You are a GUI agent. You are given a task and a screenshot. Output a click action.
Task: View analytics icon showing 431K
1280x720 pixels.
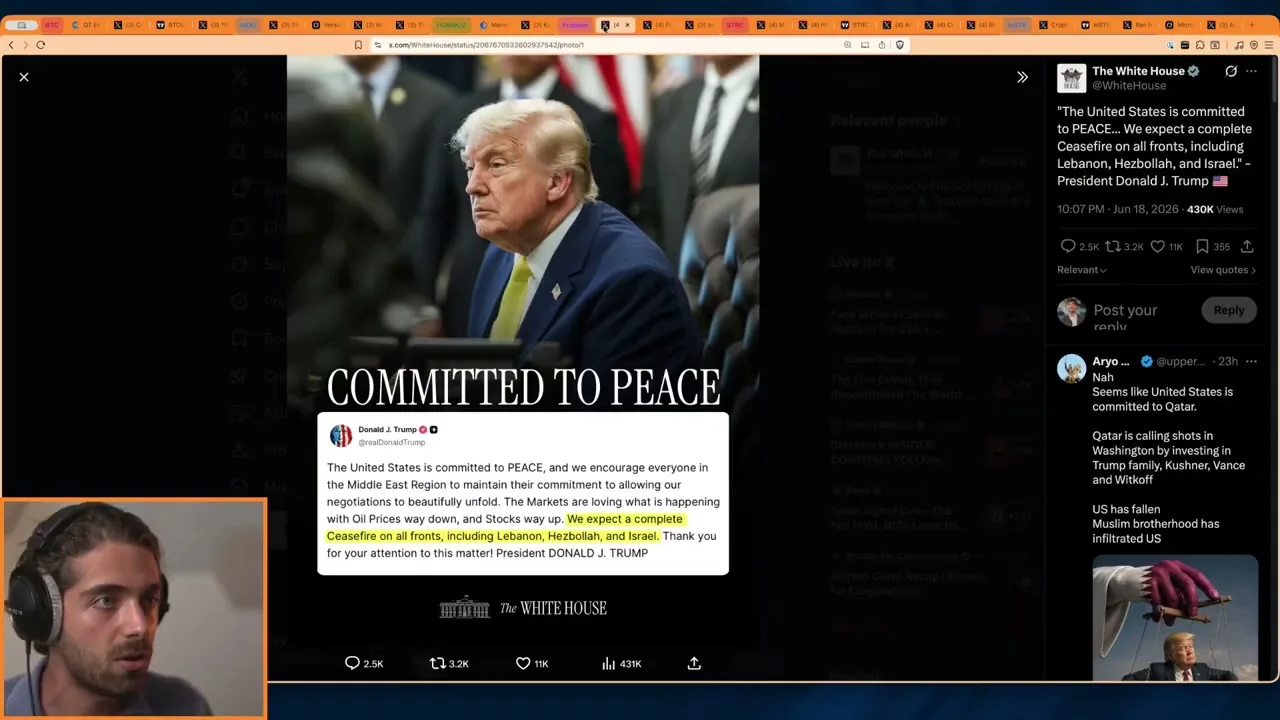point(608,663)
